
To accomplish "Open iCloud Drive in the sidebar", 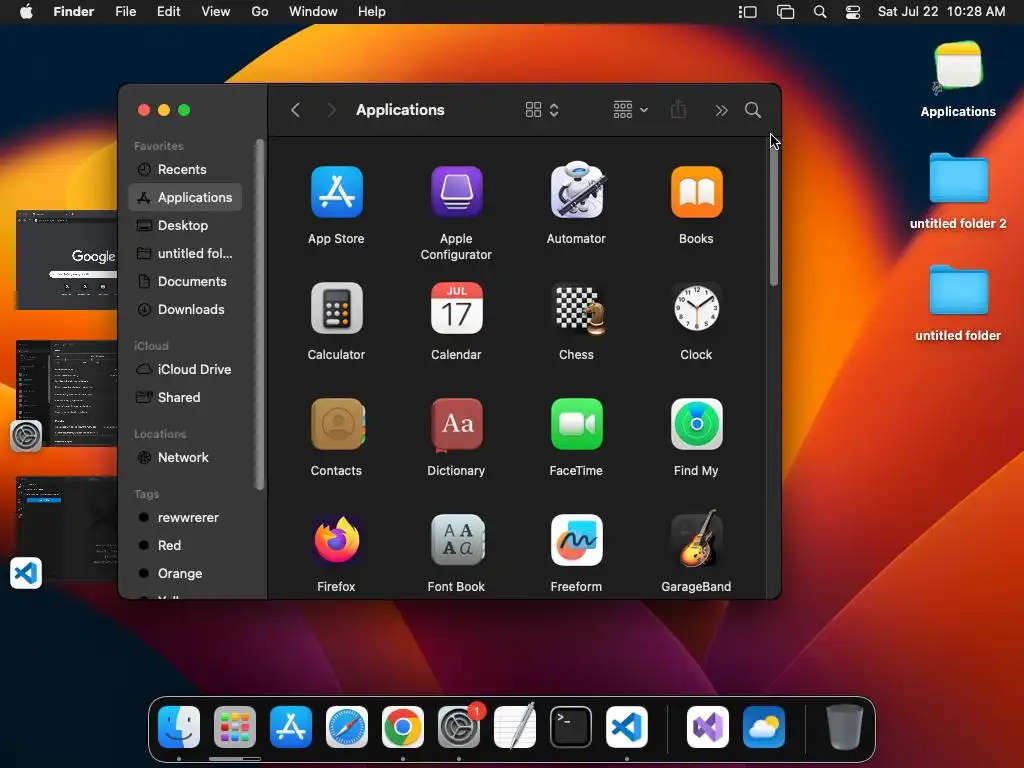I will [x=185, y=369].
